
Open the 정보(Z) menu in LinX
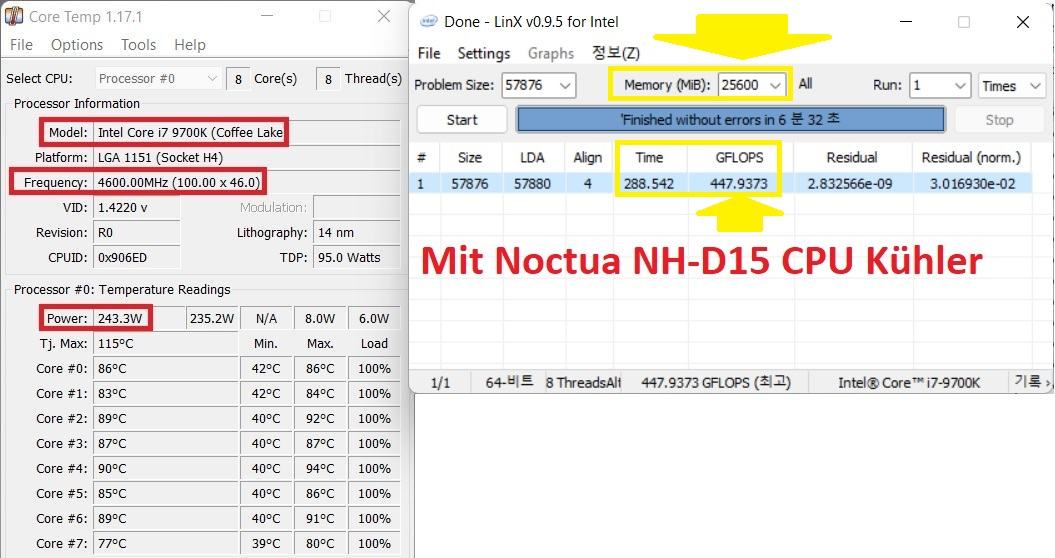pyautogui.click(x=616, y=53)
